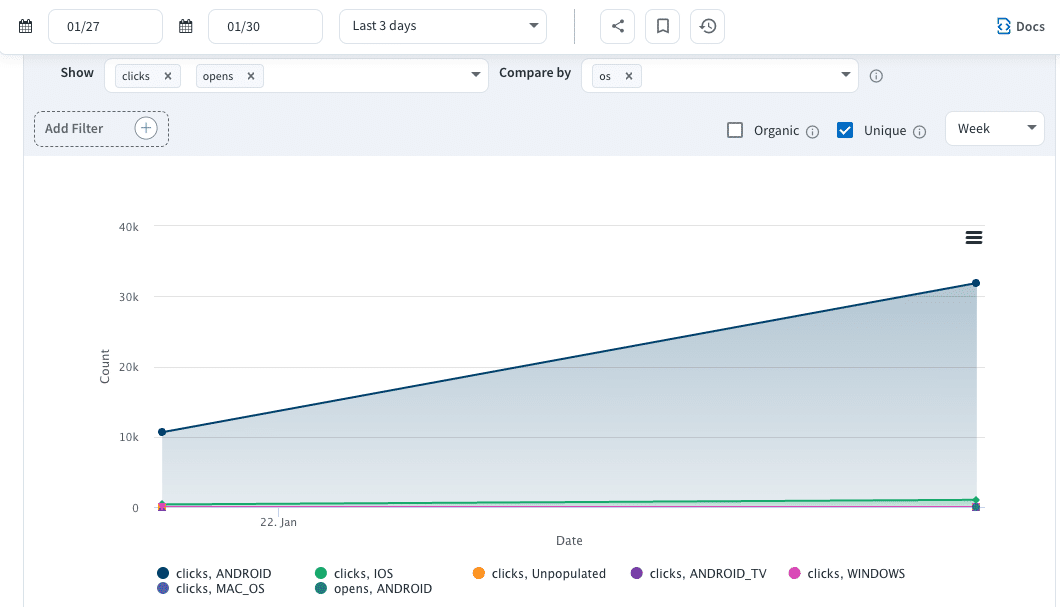
Task: Click the bookmark icon in the toolbar
Action: [x=662, y=26]
